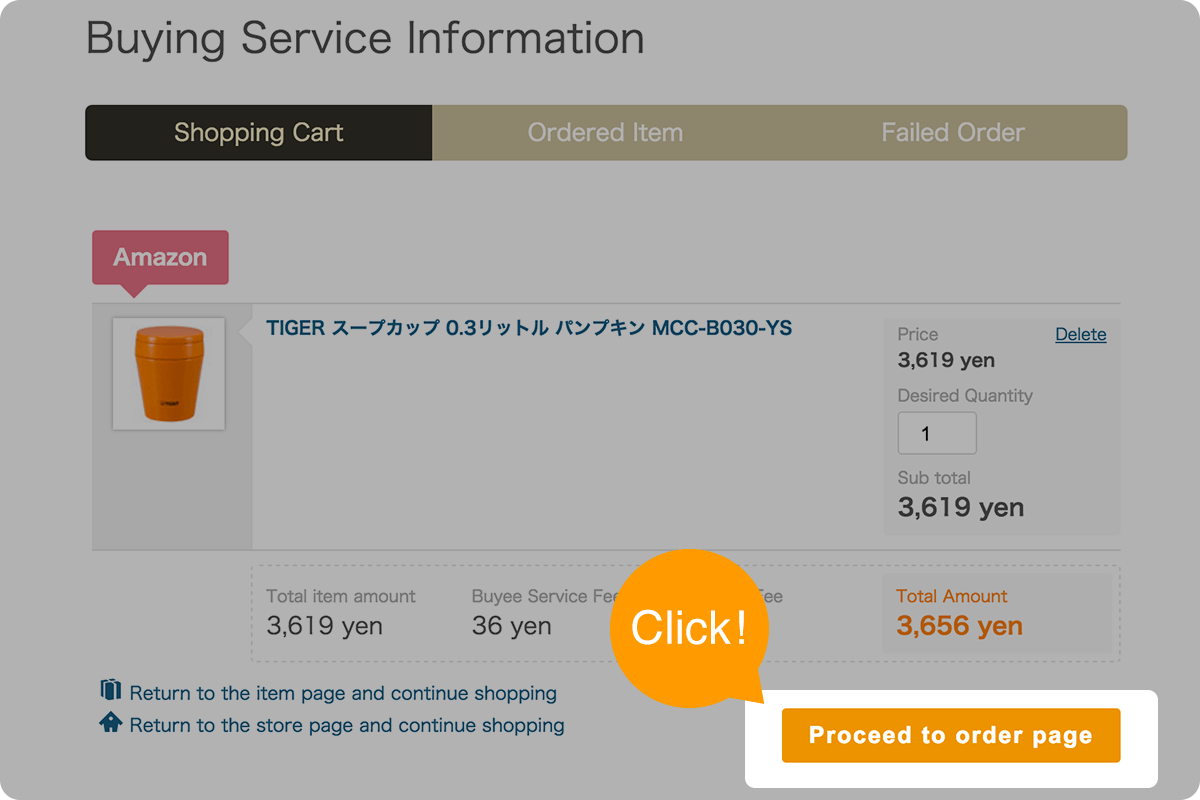
Task: Click the Price label above 3,619 yen
Action: 917,334
